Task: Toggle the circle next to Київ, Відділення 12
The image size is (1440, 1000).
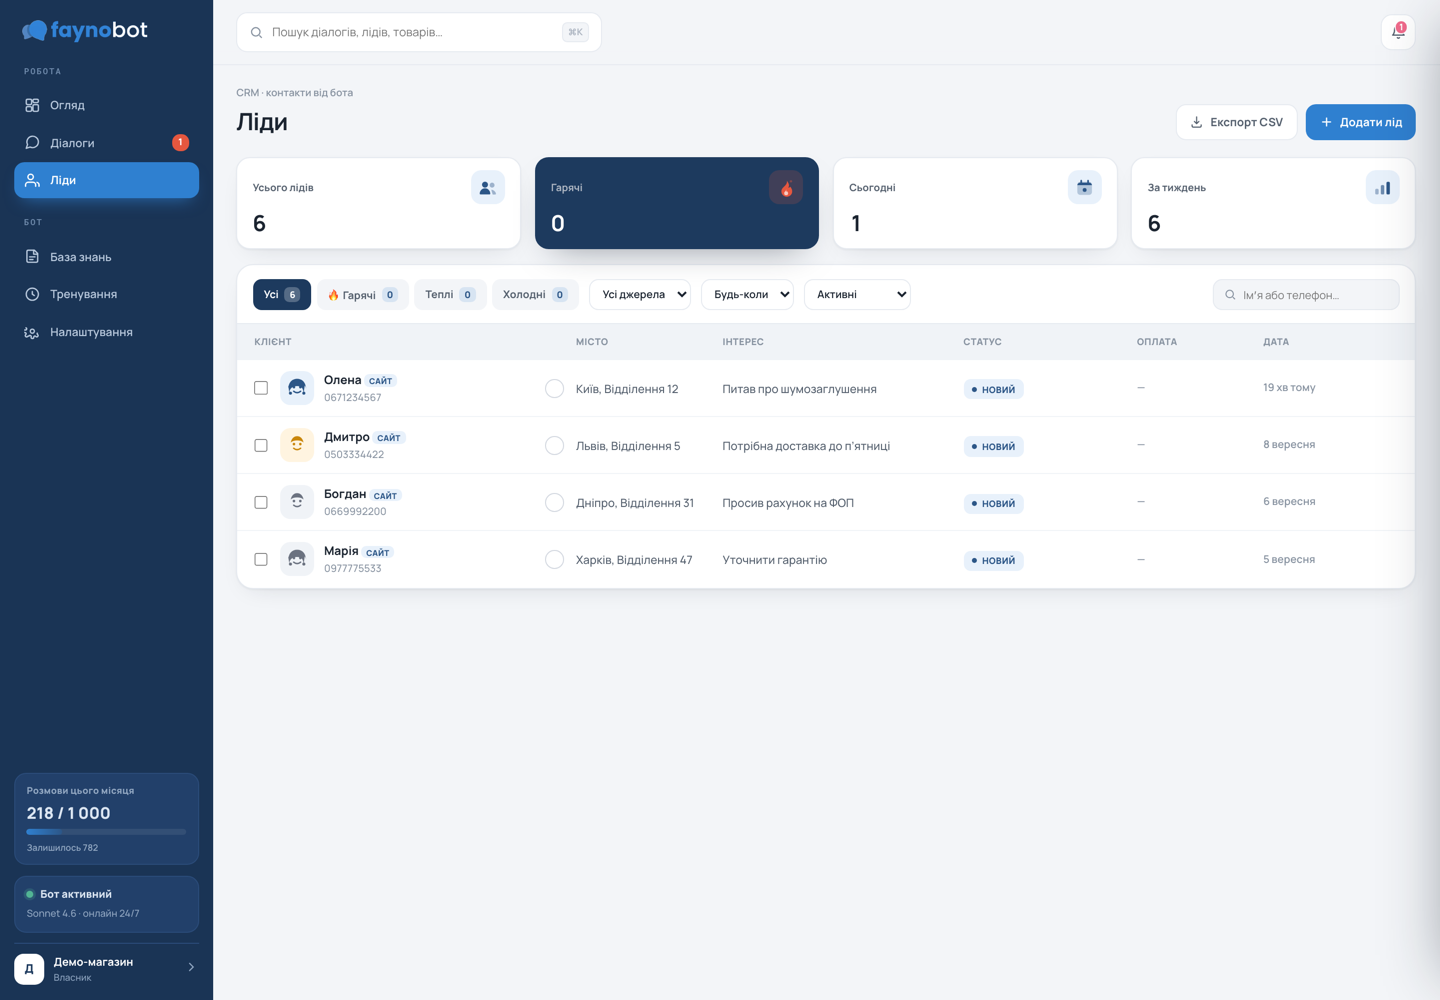Action: click(x=555, y=388)
